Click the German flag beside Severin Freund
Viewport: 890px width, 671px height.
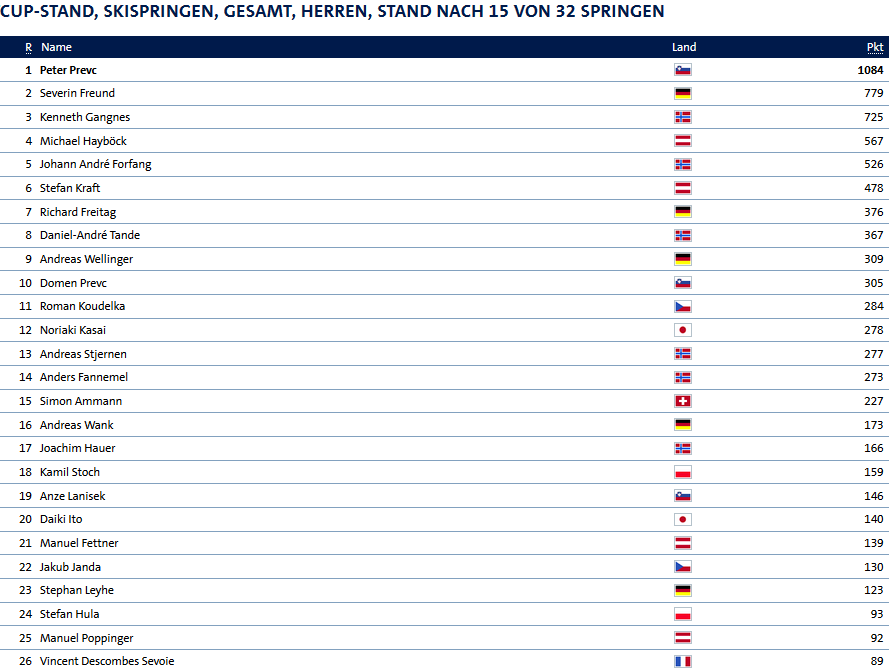click(x=682, y=93)
